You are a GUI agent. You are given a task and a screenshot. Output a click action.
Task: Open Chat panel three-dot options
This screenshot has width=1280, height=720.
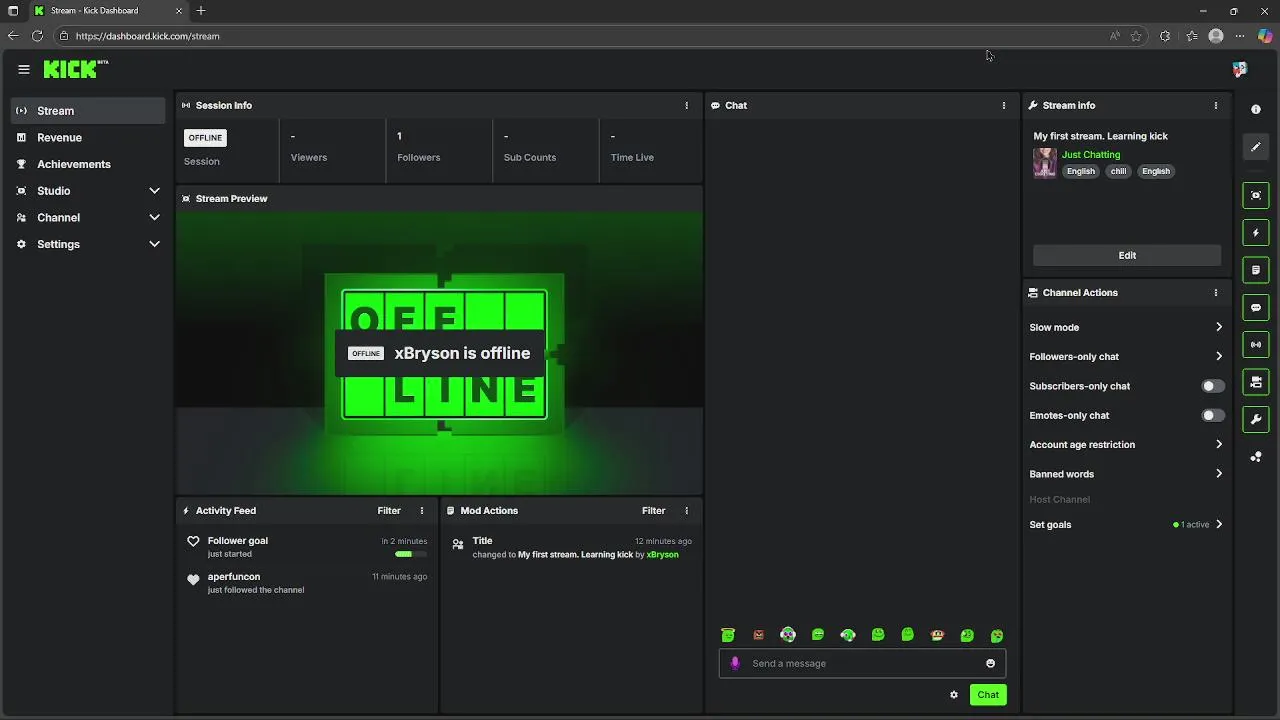click(1004, 105)
